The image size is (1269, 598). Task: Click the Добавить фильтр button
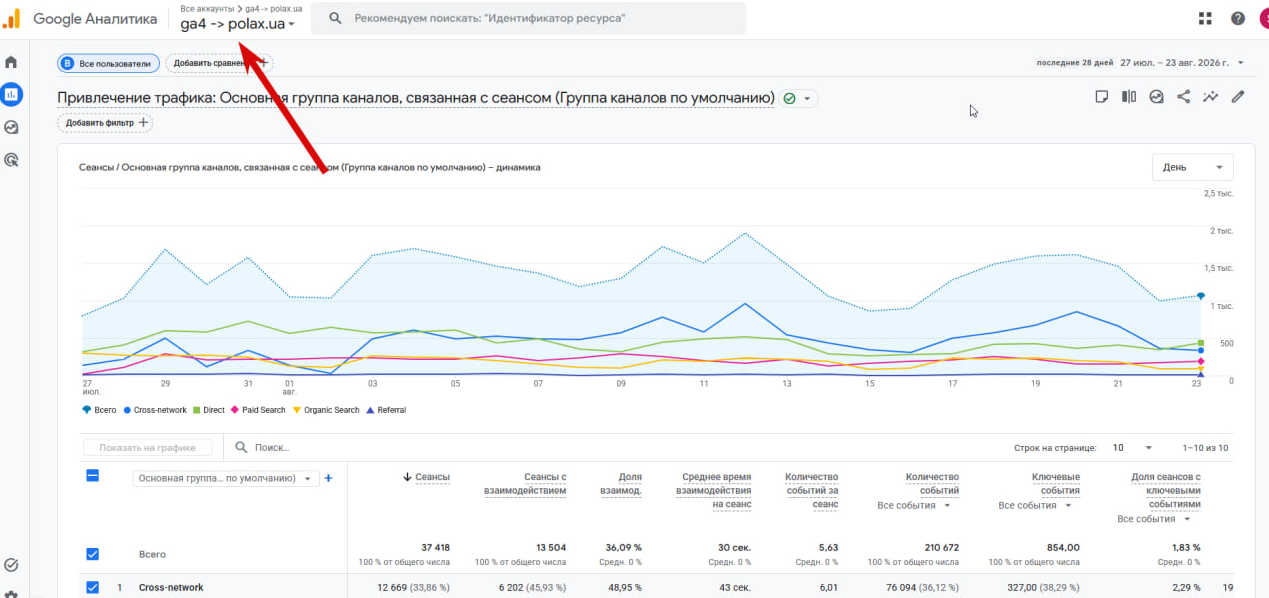104,122
